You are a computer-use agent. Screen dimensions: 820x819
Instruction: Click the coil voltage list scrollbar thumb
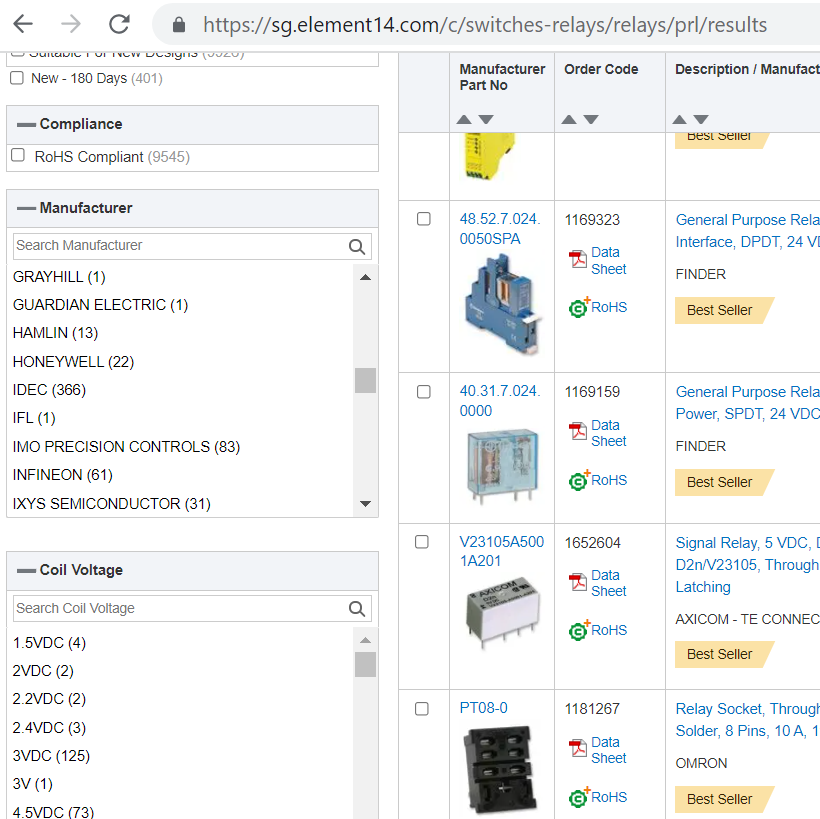365,664
